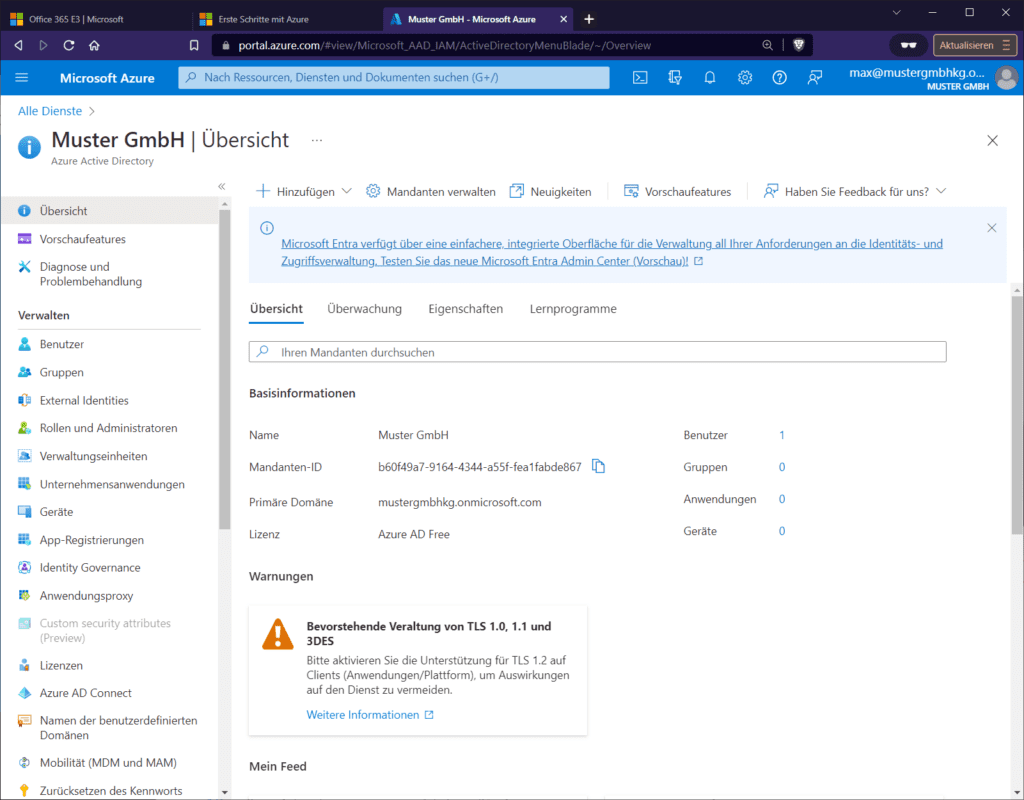Open Mobilität (MDM und MAM)
The image size is (1024, 800).
click(x=110, y=763)
